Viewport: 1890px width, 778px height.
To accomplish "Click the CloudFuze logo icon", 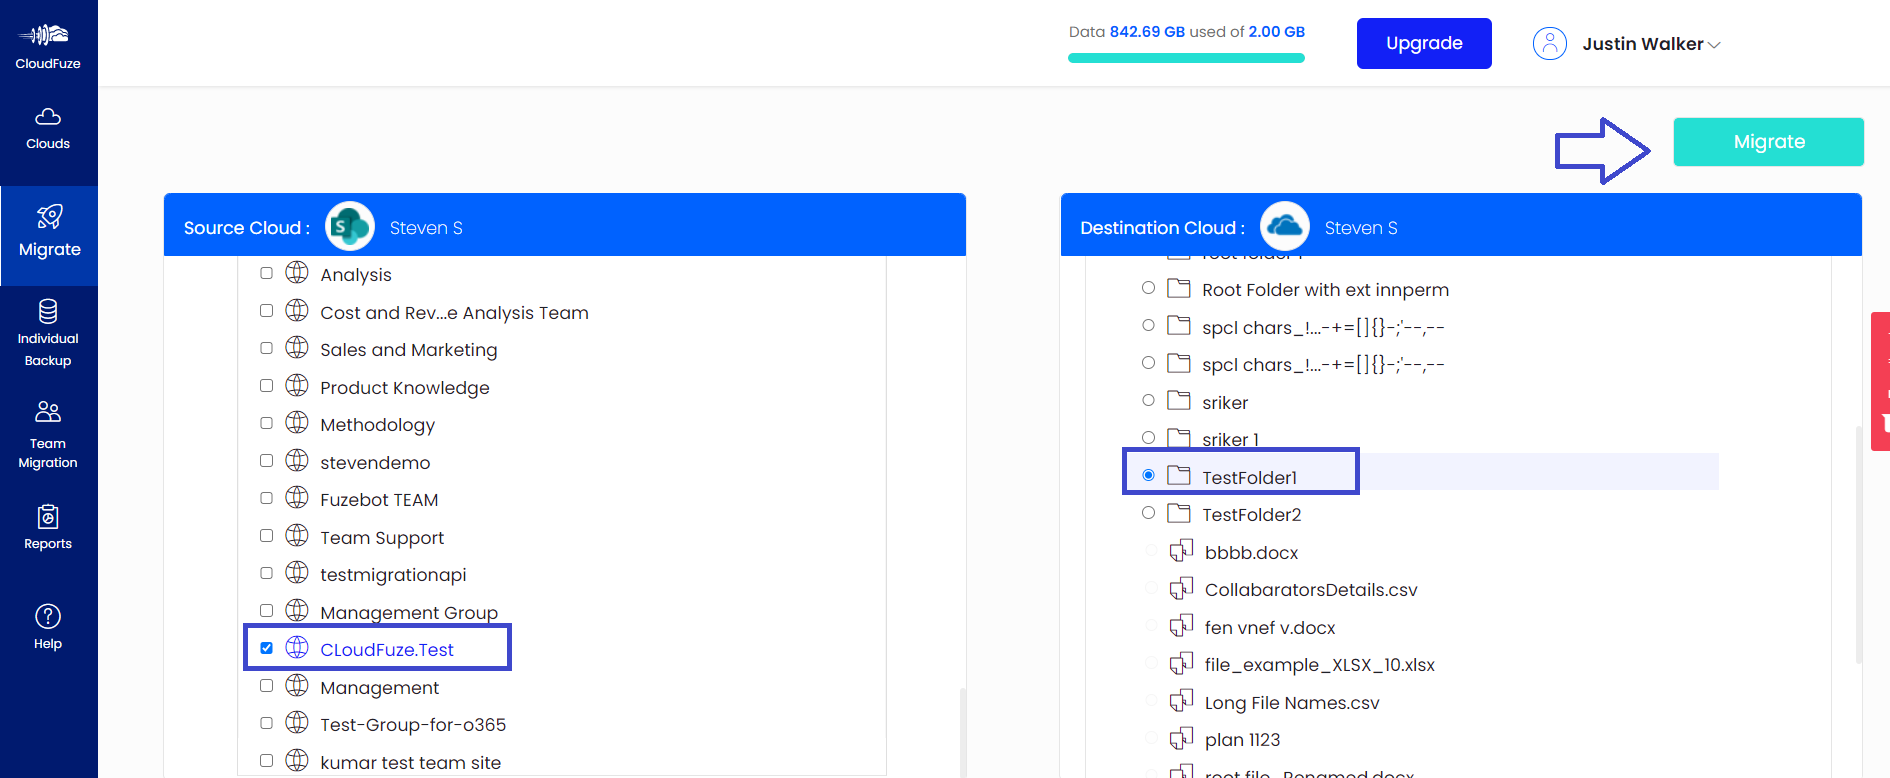I will point(45,36).
